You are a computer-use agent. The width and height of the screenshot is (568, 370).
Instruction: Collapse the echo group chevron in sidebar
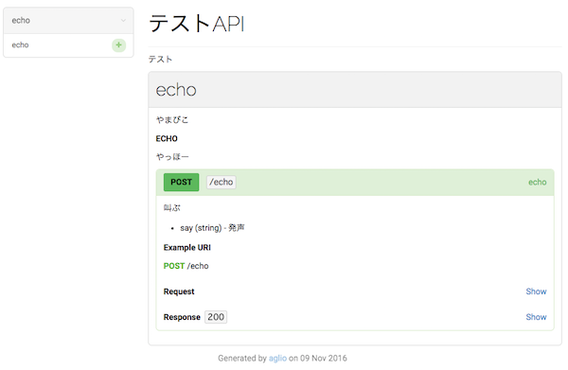[123, 20]
